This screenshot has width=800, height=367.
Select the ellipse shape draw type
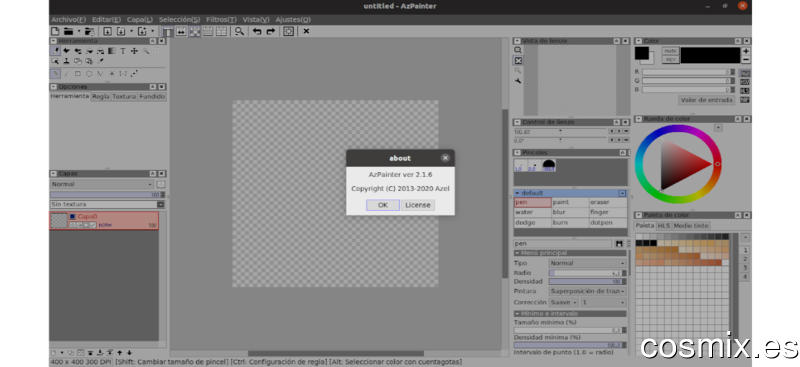click(x=89, y=74)
